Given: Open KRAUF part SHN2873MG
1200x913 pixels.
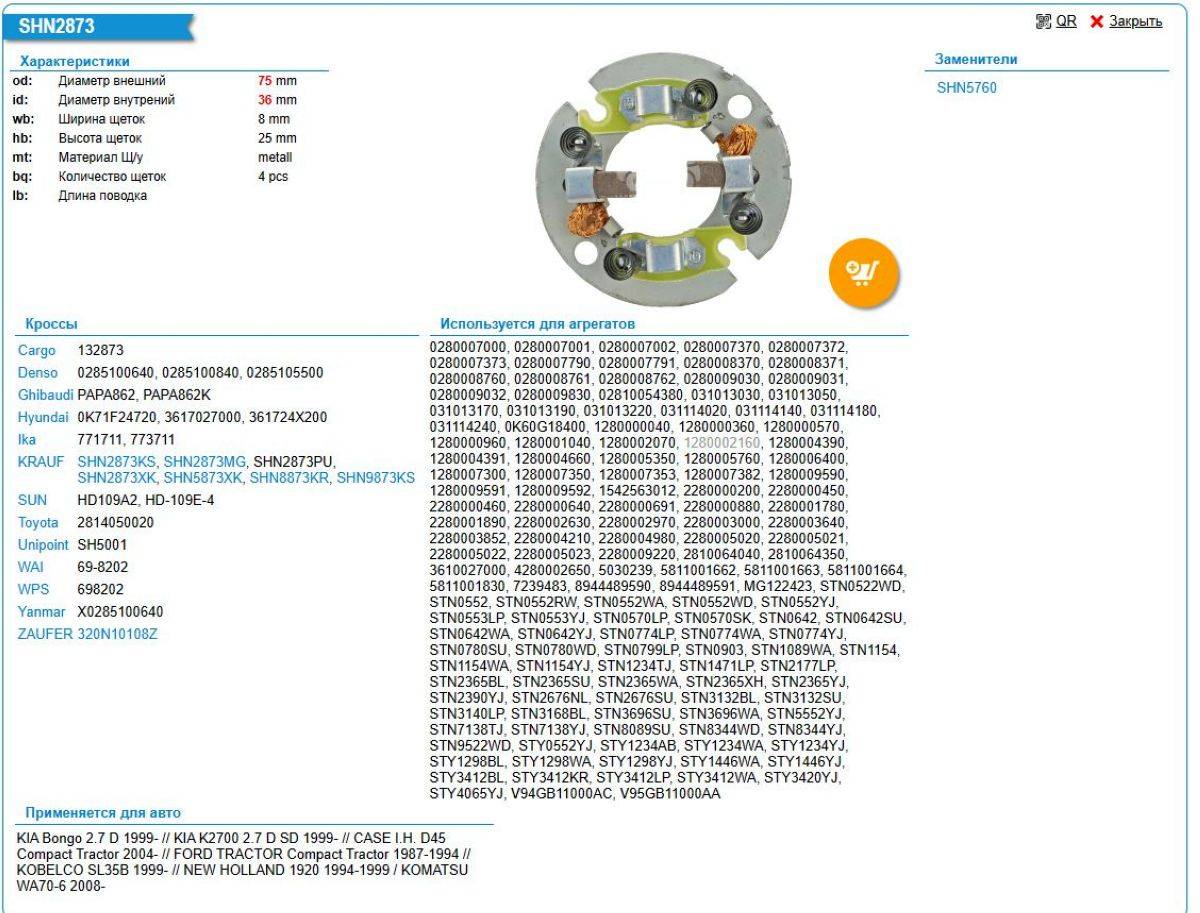Looking at the screenshot, I should pos(204,461).
